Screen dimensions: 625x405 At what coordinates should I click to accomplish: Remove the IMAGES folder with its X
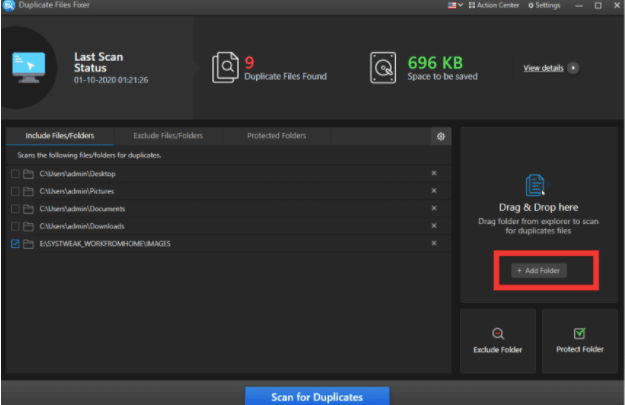coord(434,243)
